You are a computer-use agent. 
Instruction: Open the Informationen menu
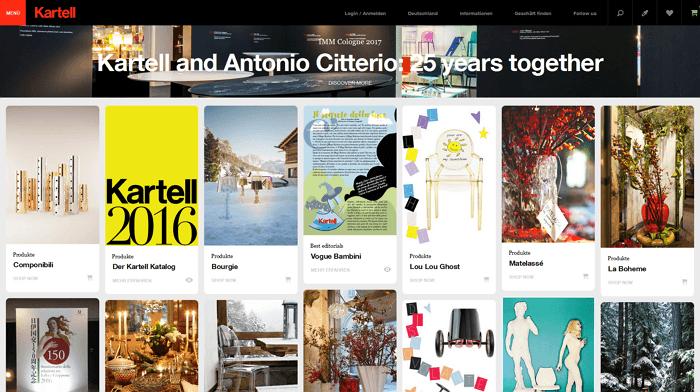click(476, 13)
